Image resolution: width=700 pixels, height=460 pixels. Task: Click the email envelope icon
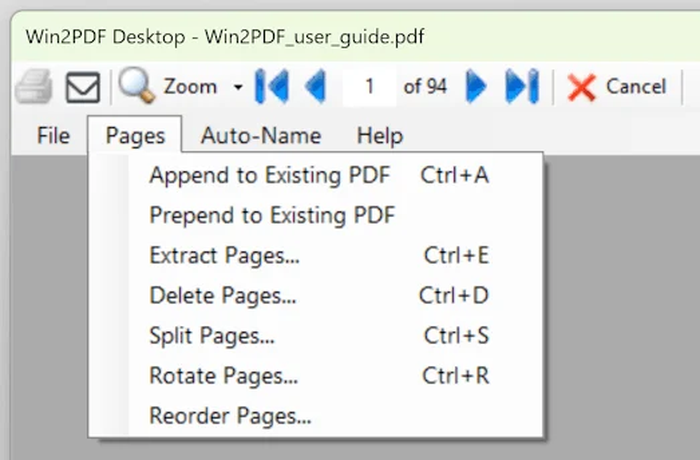point(83,87)
